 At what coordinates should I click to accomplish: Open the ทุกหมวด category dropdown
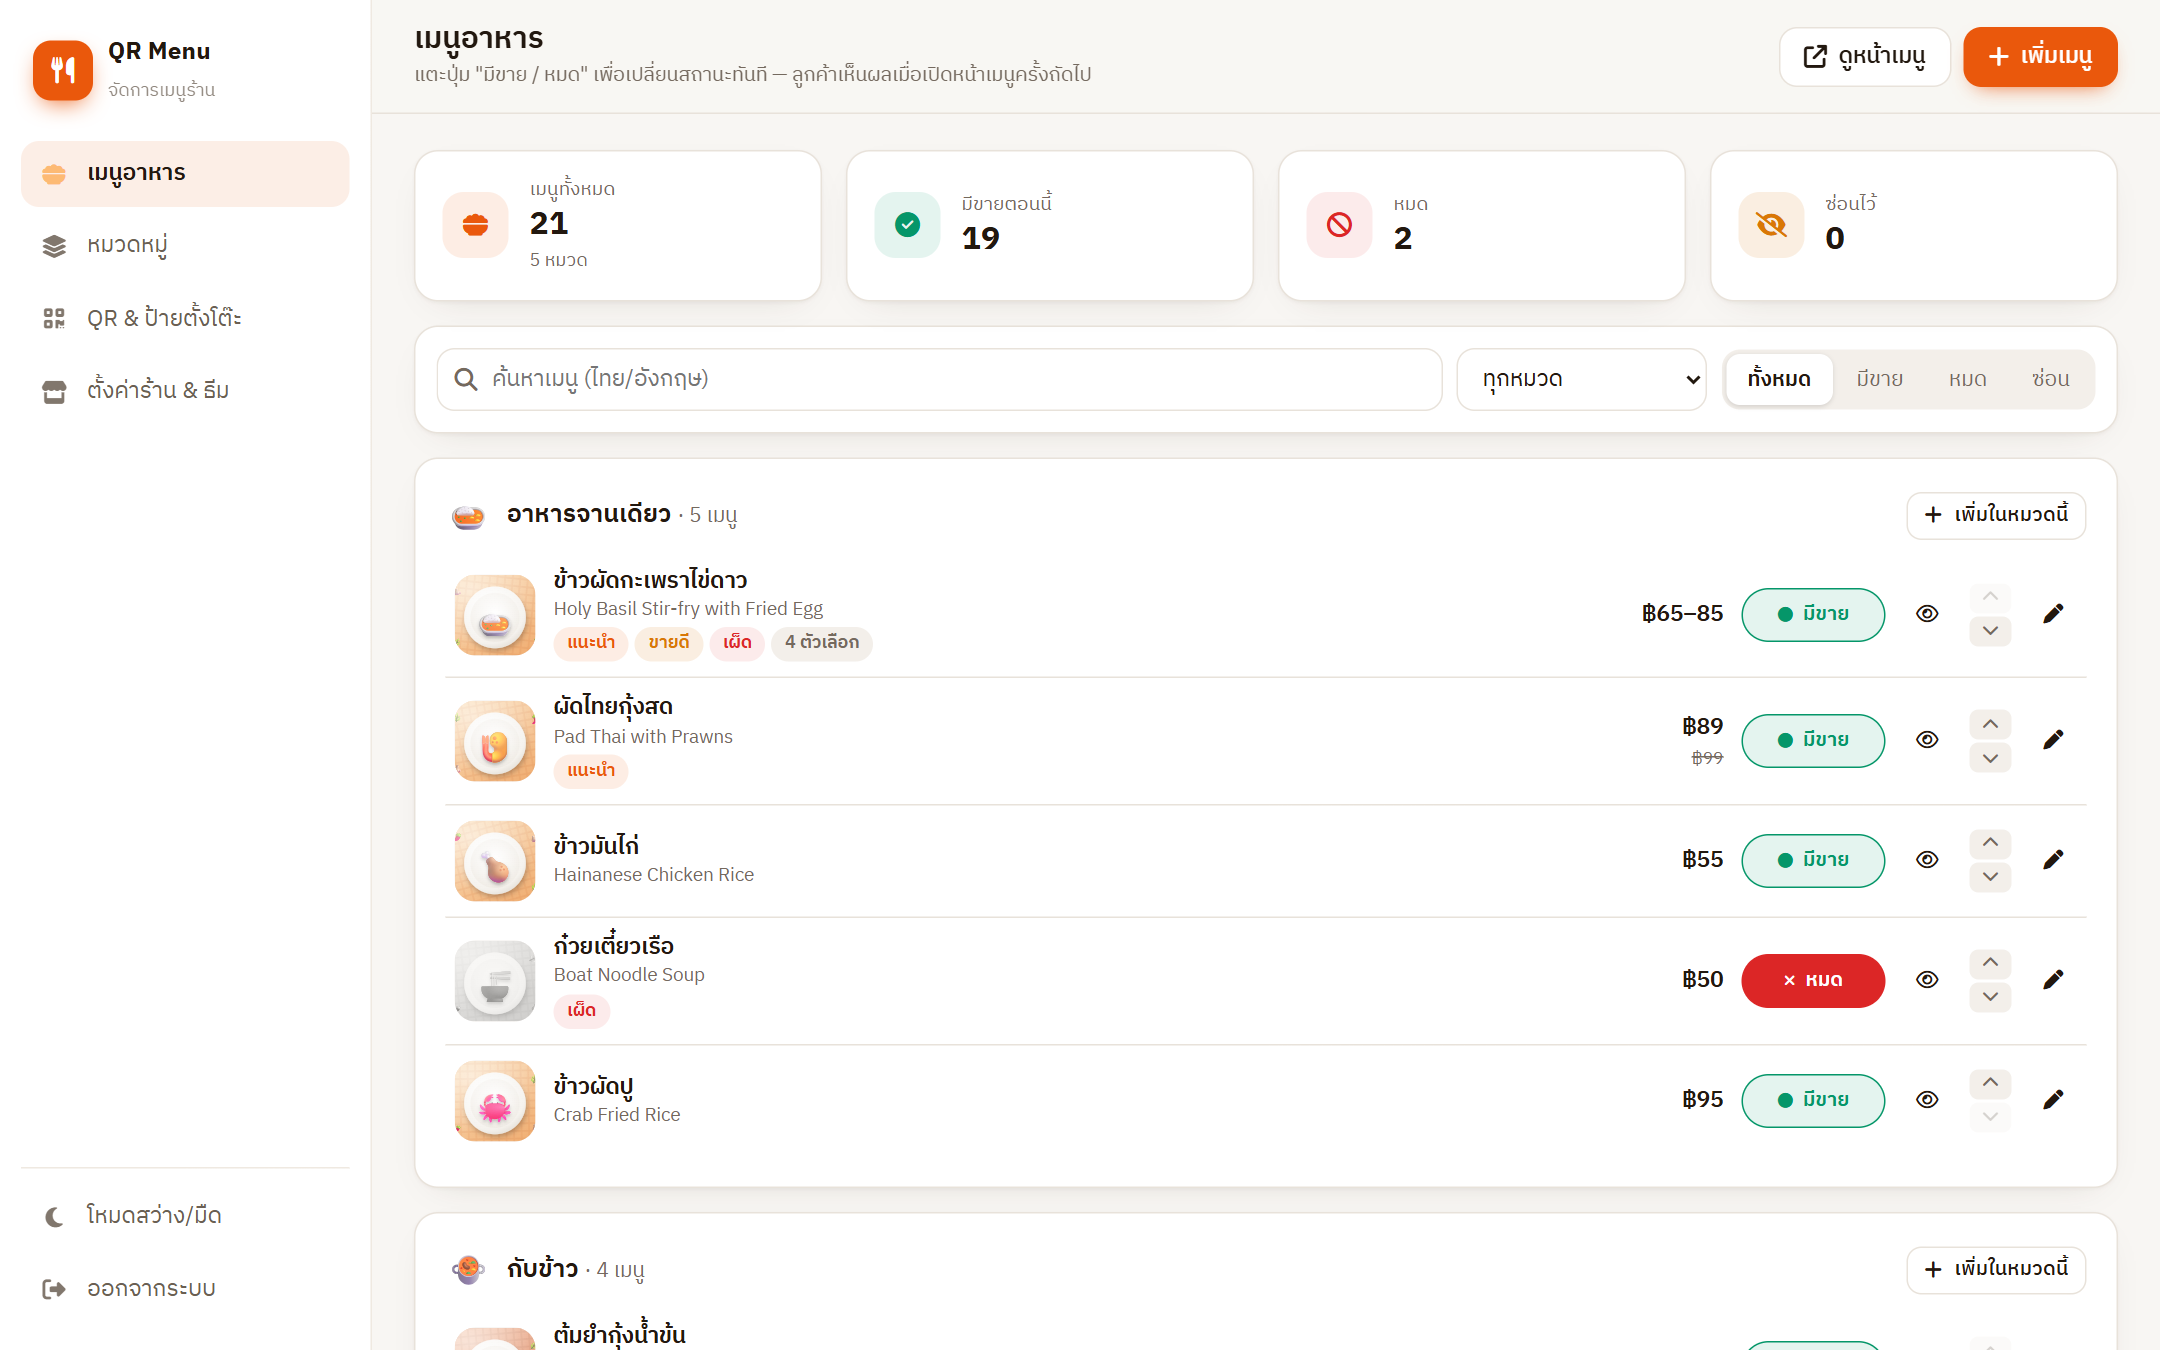coord(1581,379)
